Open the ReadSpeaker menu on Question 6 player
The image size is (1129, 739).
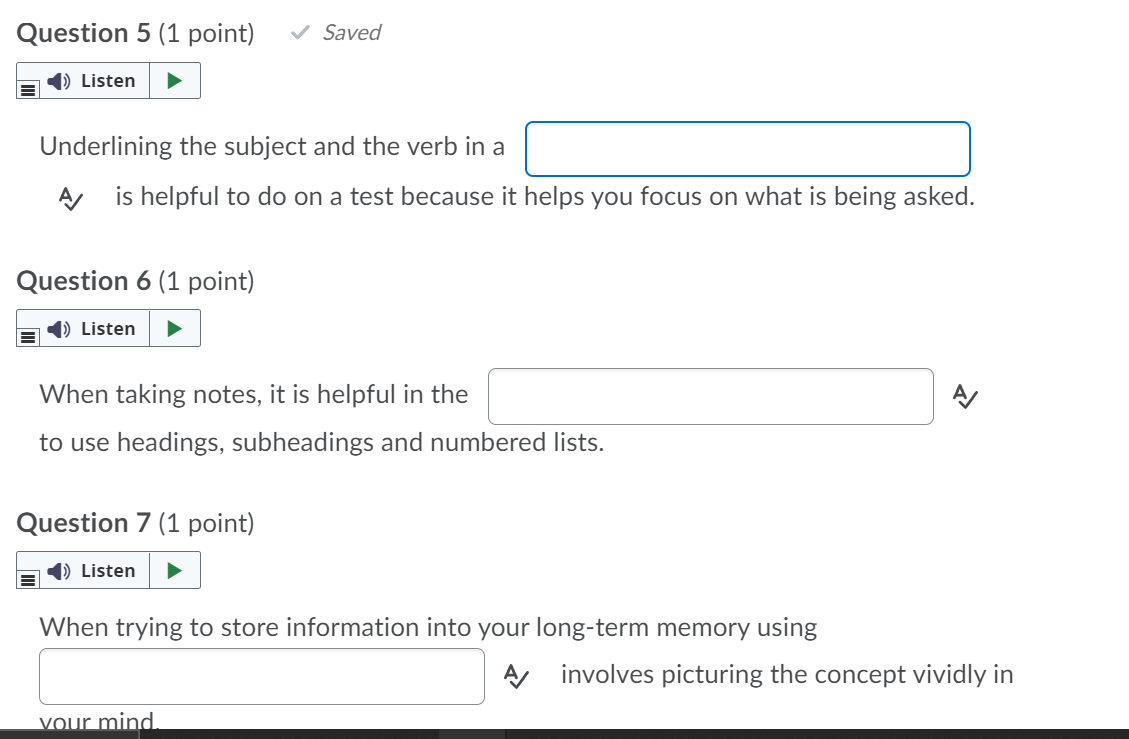point(26,336)
